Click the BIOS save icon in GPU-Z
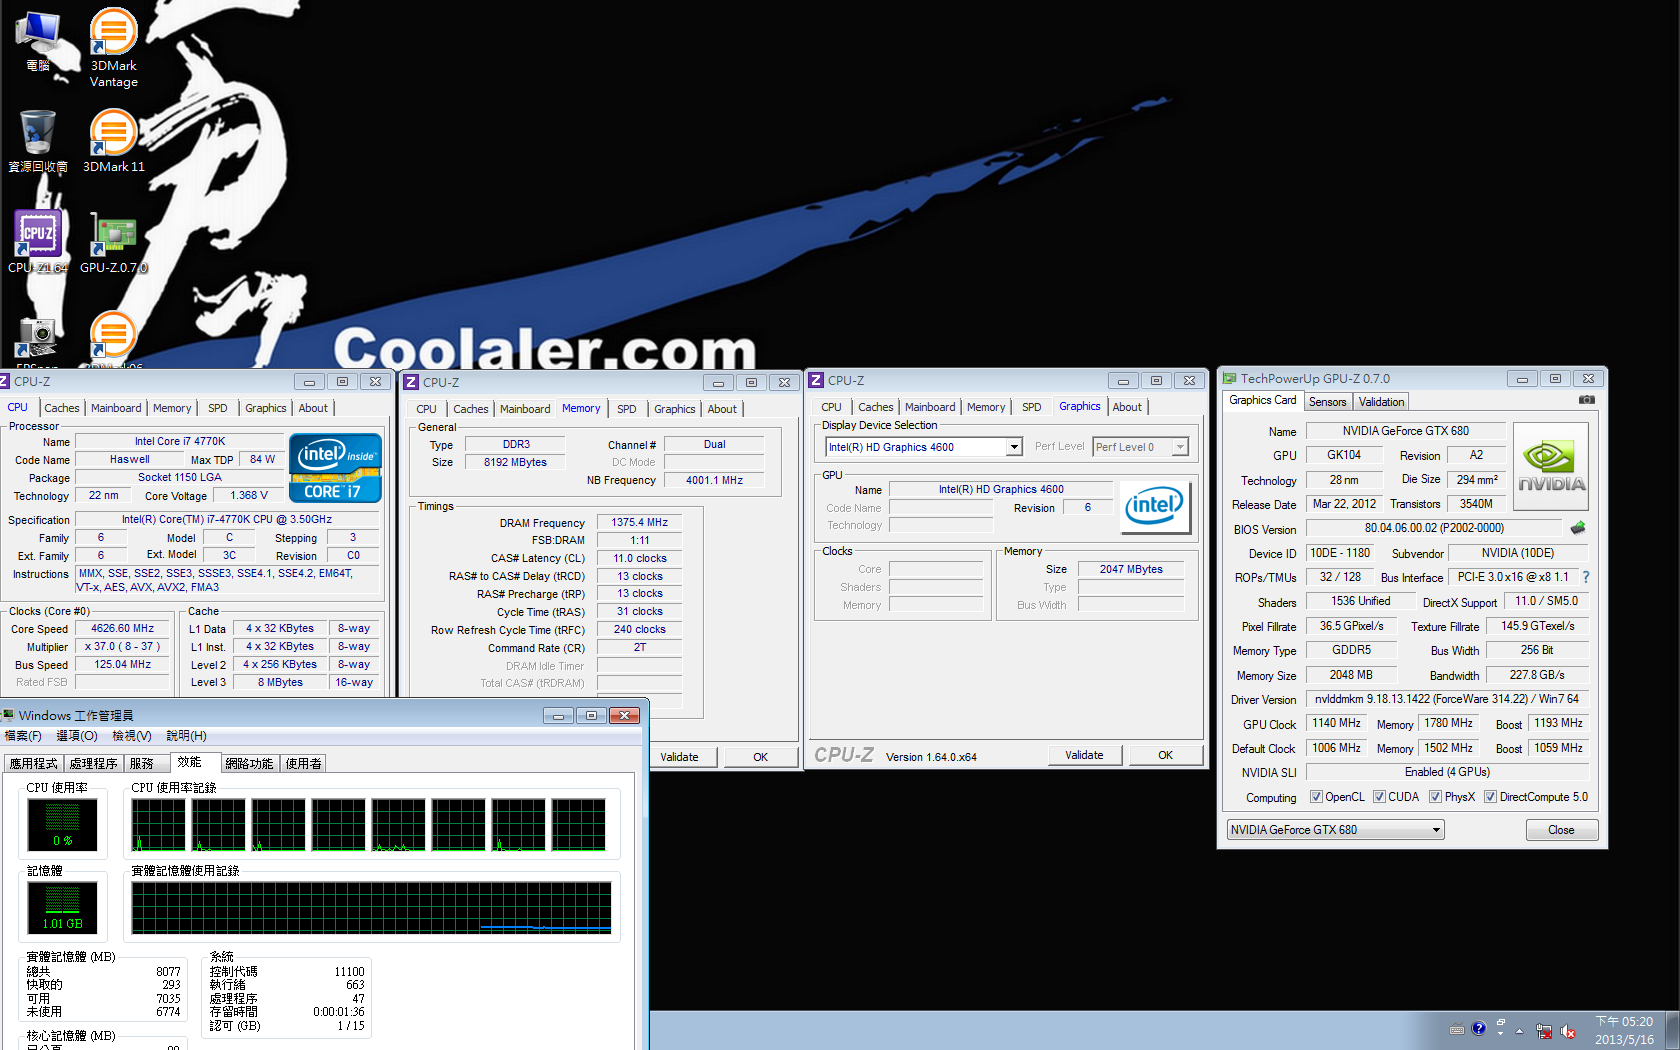Viewport: 1680px width, 1050px height. point(1578,528)
